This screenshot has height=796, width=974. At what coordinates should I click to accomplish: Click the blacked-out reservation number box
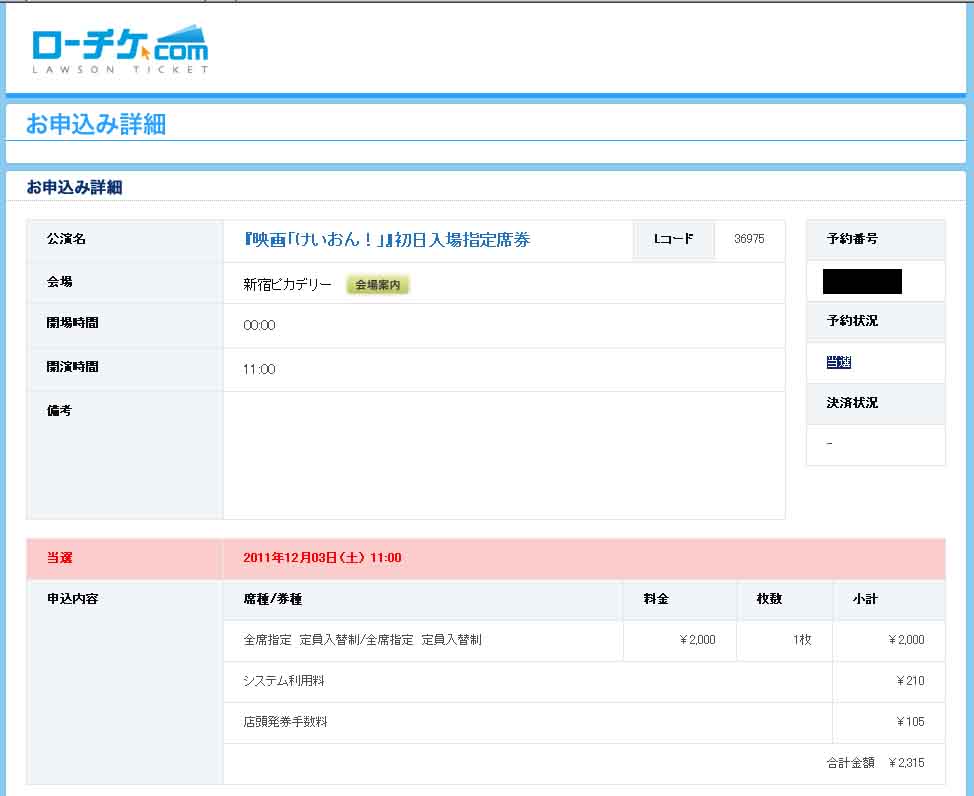click(x=862, y=281)
